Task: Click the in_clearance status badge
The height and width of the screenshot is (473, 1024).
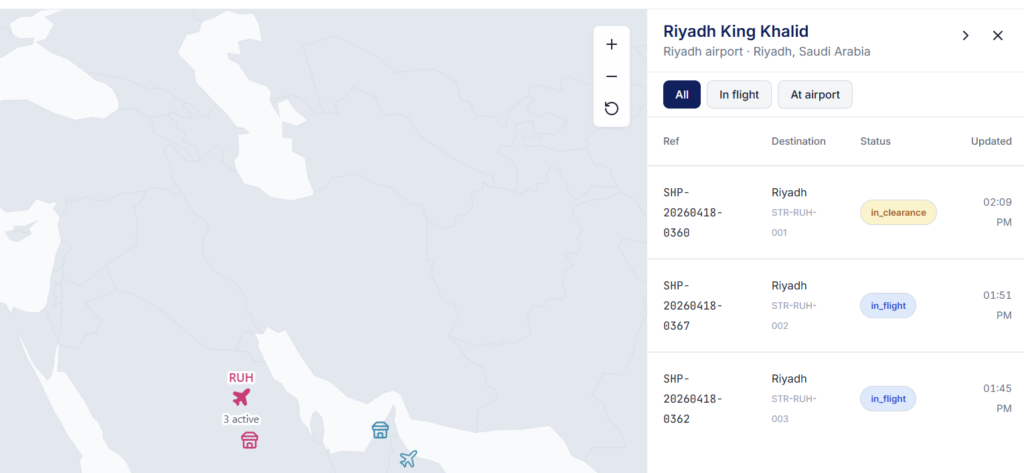Action: click(x=898, y=212)
